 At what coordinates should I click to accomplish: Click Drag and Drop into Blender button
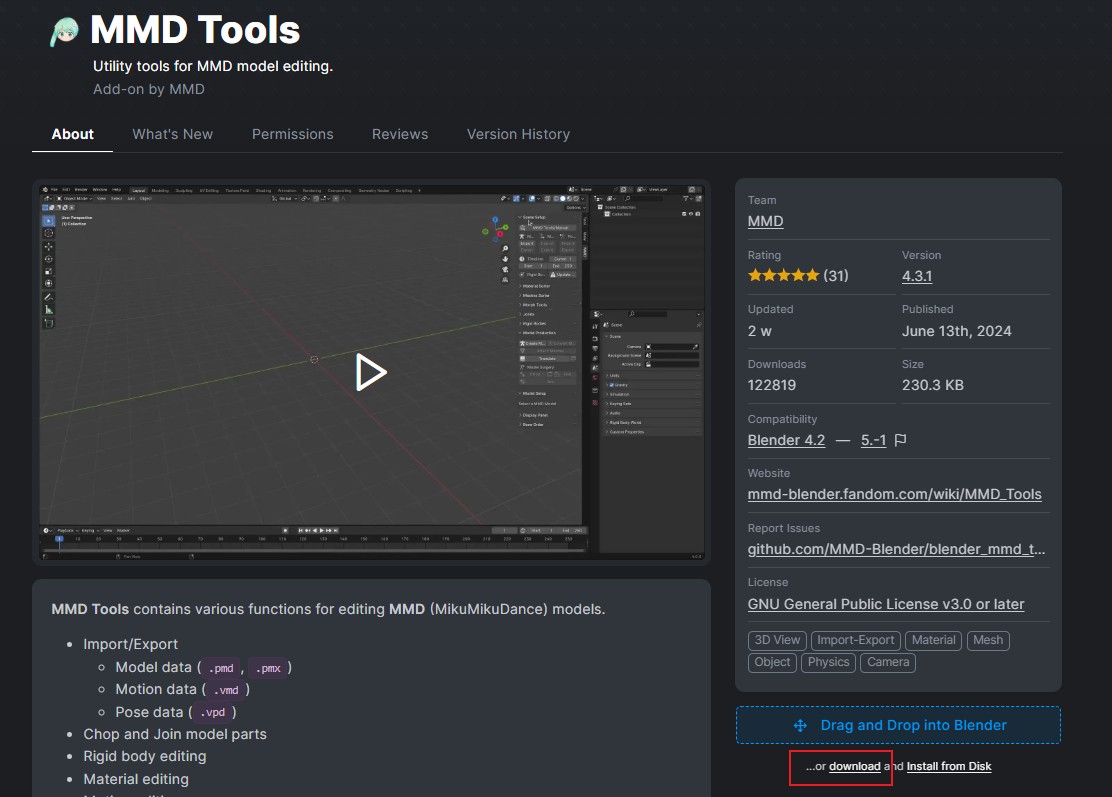click(x=898, y=725)
